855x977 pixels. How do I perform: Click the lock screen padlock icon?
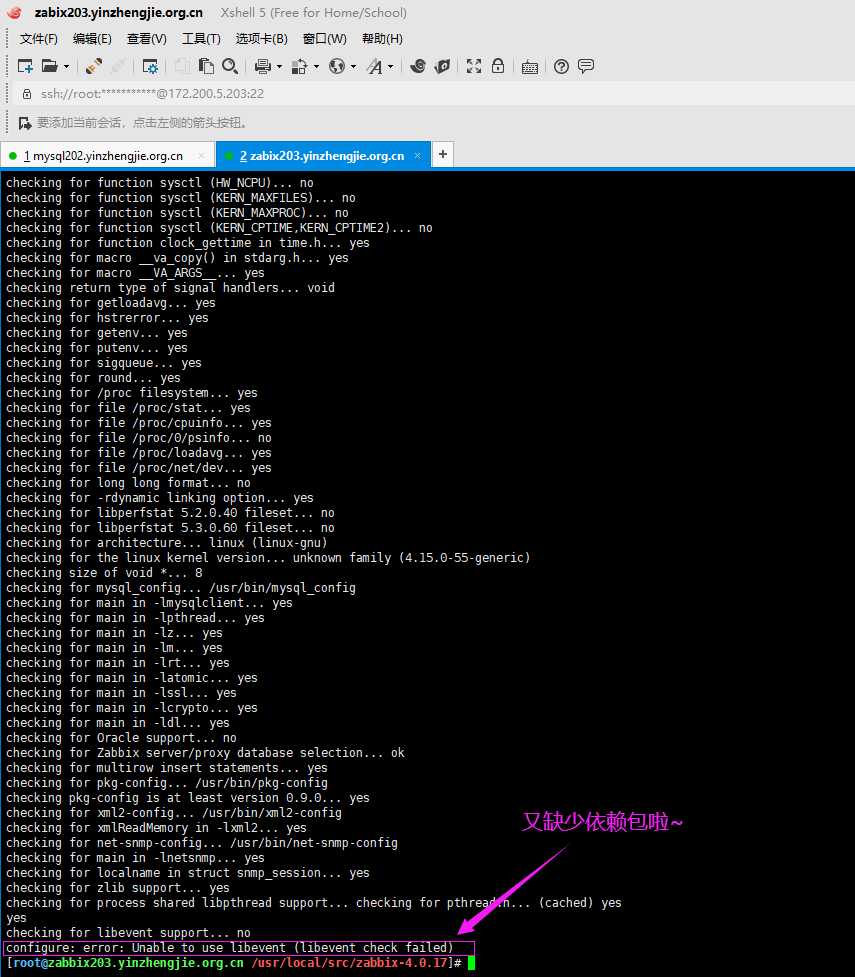pyautogui.click(x=498, y=66)
